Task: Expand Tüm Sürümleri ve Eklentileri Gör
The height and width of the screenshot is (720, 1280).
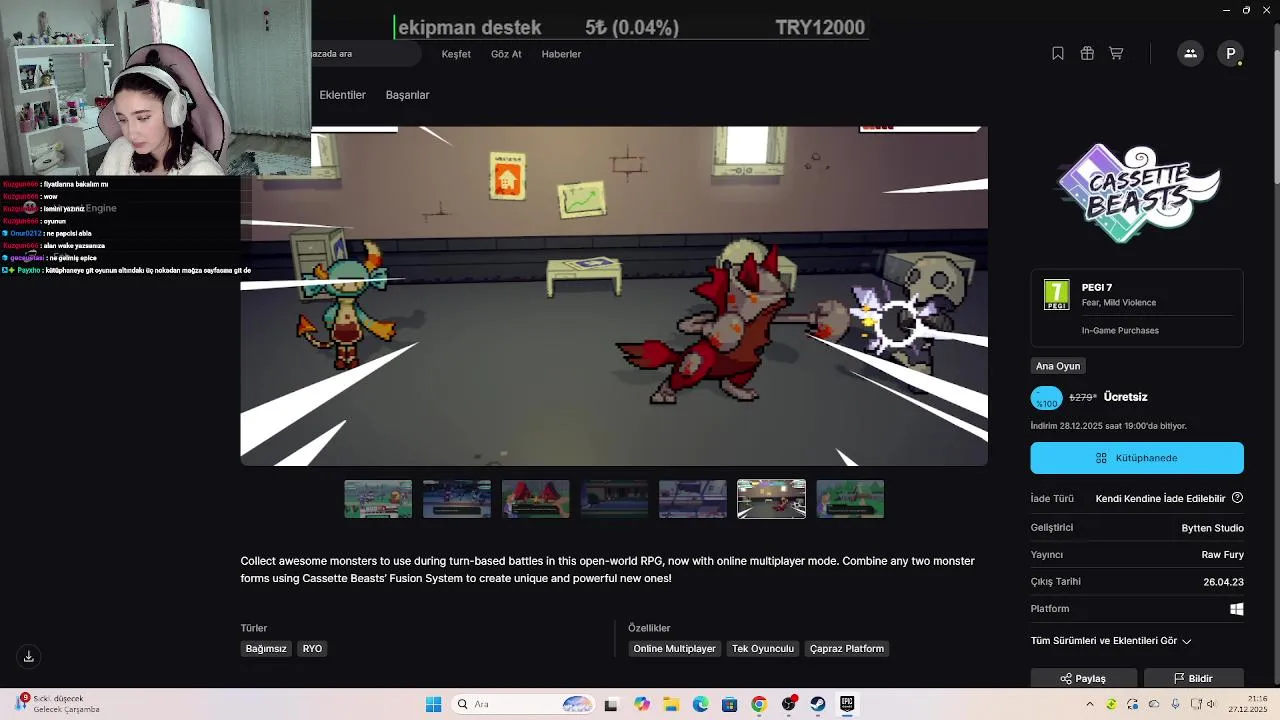Action: [1111, 641]
